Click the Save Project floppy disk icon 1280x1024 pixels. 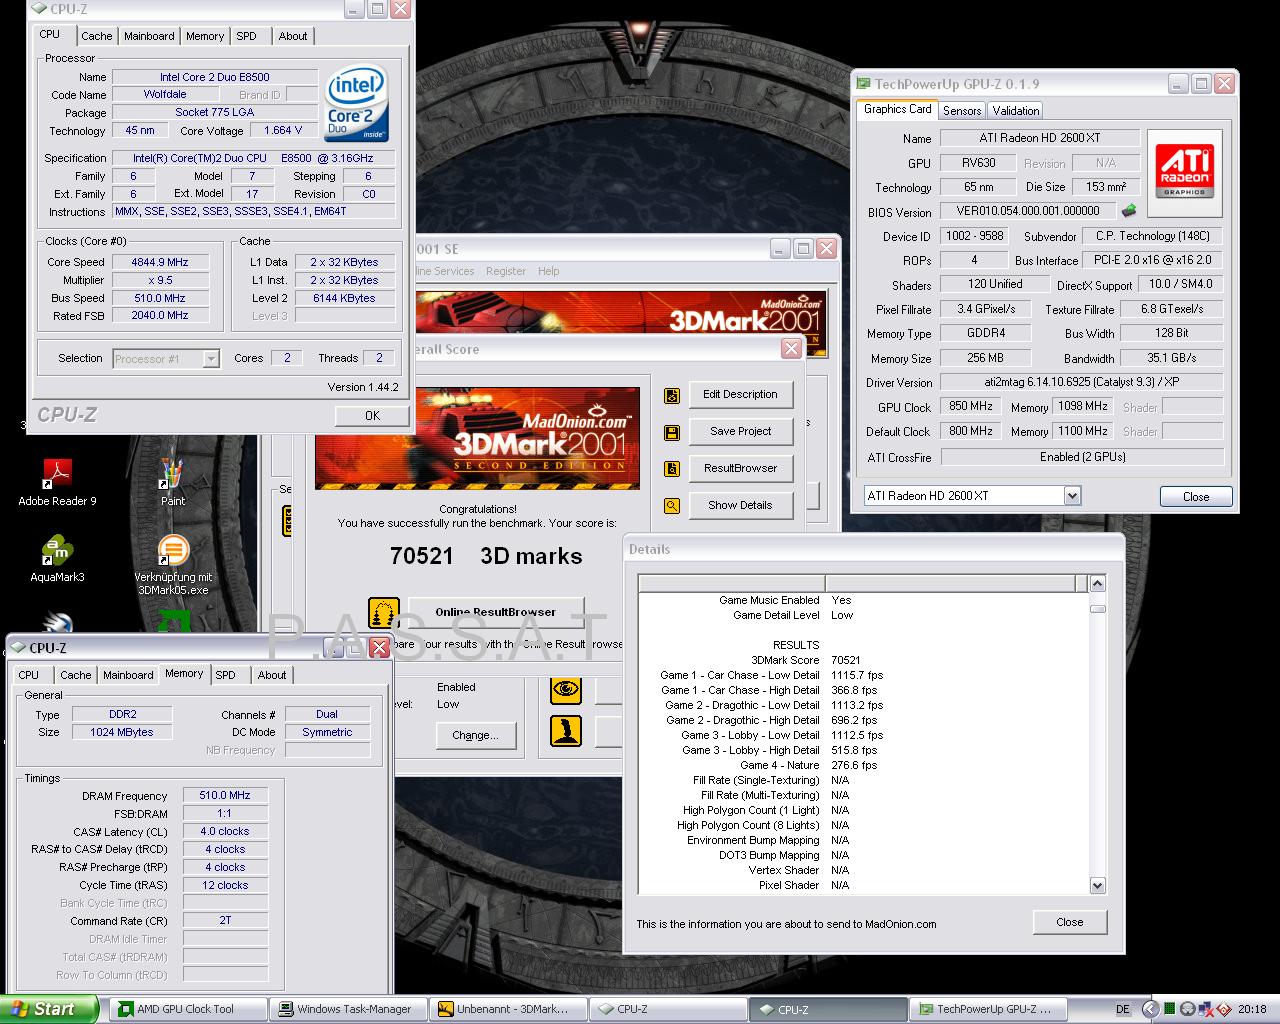[x=671, y=432]
